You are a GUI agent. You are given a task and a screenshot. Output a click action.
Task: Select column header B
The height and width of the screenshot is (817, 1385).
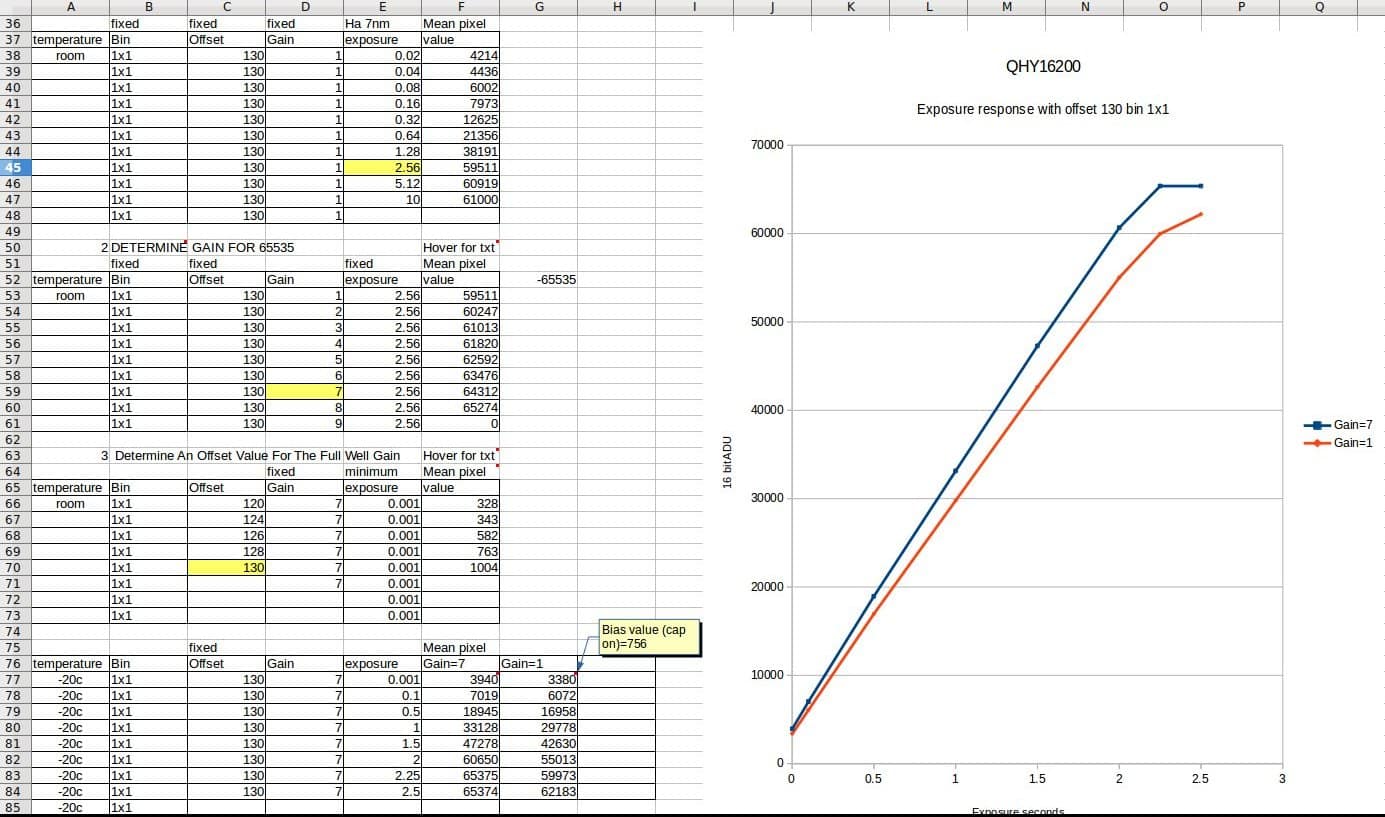pos(148,7)
